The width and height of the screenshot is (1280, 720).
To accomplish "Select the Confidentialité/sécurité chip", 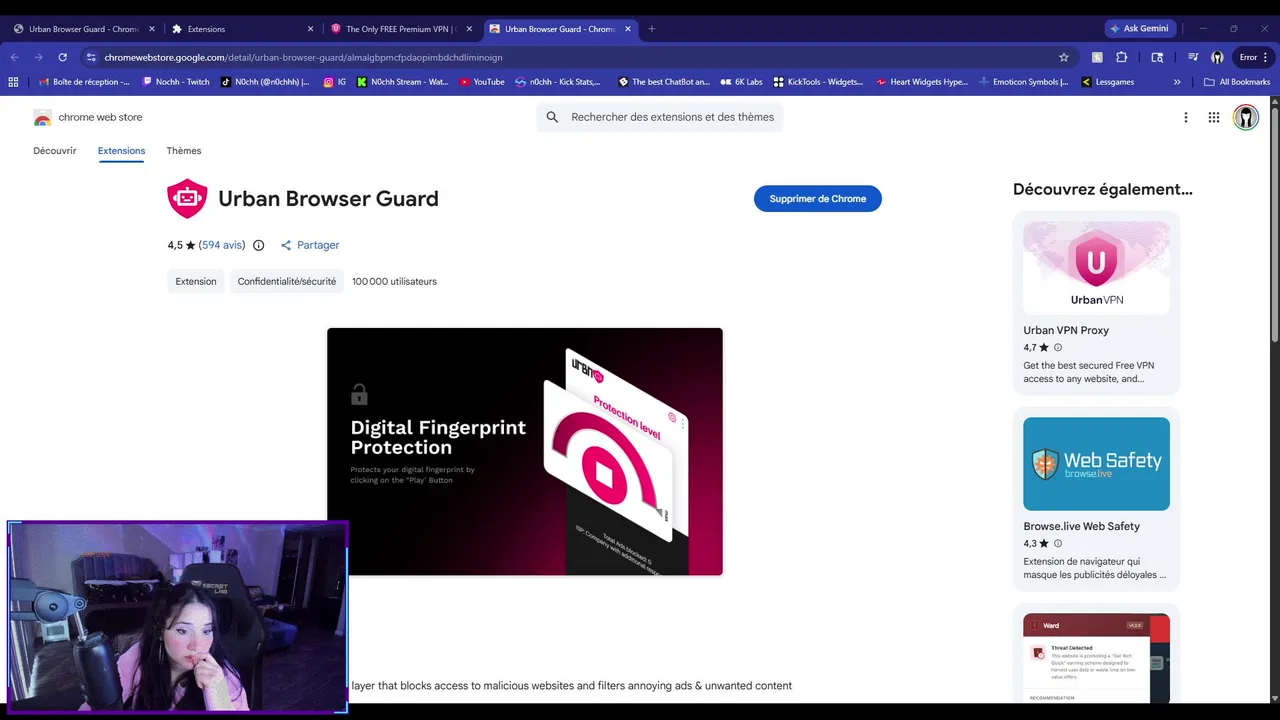I will [287, 282].
